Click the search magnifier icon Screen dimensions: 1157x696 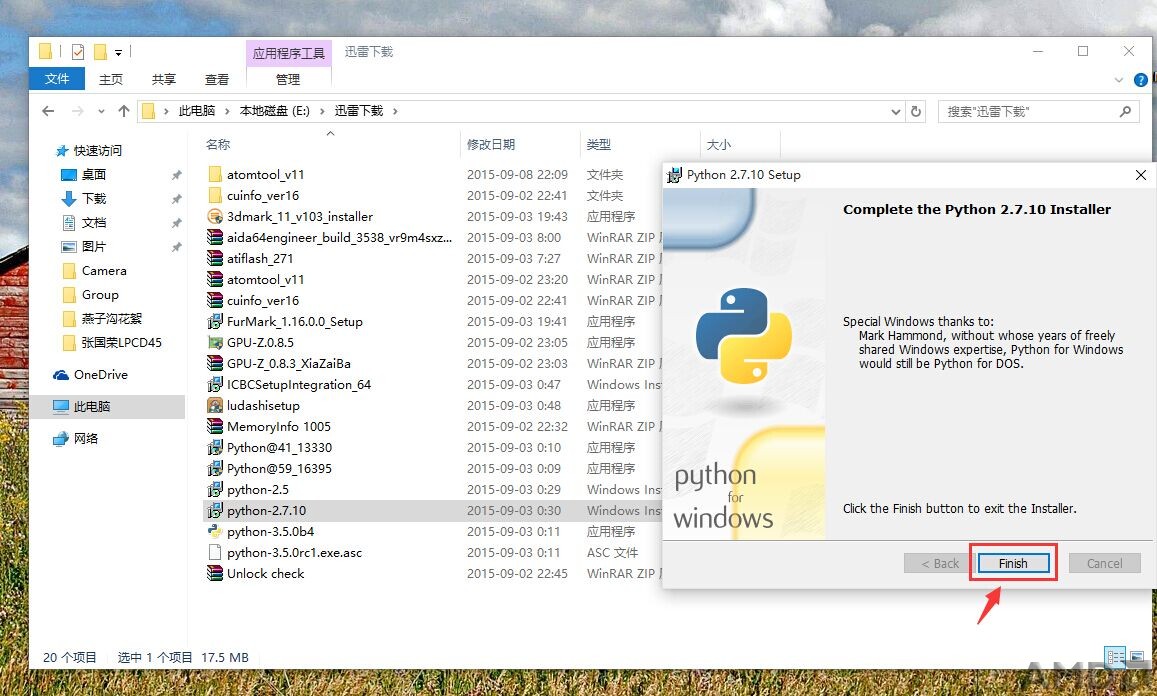(x=1125, y=111)
